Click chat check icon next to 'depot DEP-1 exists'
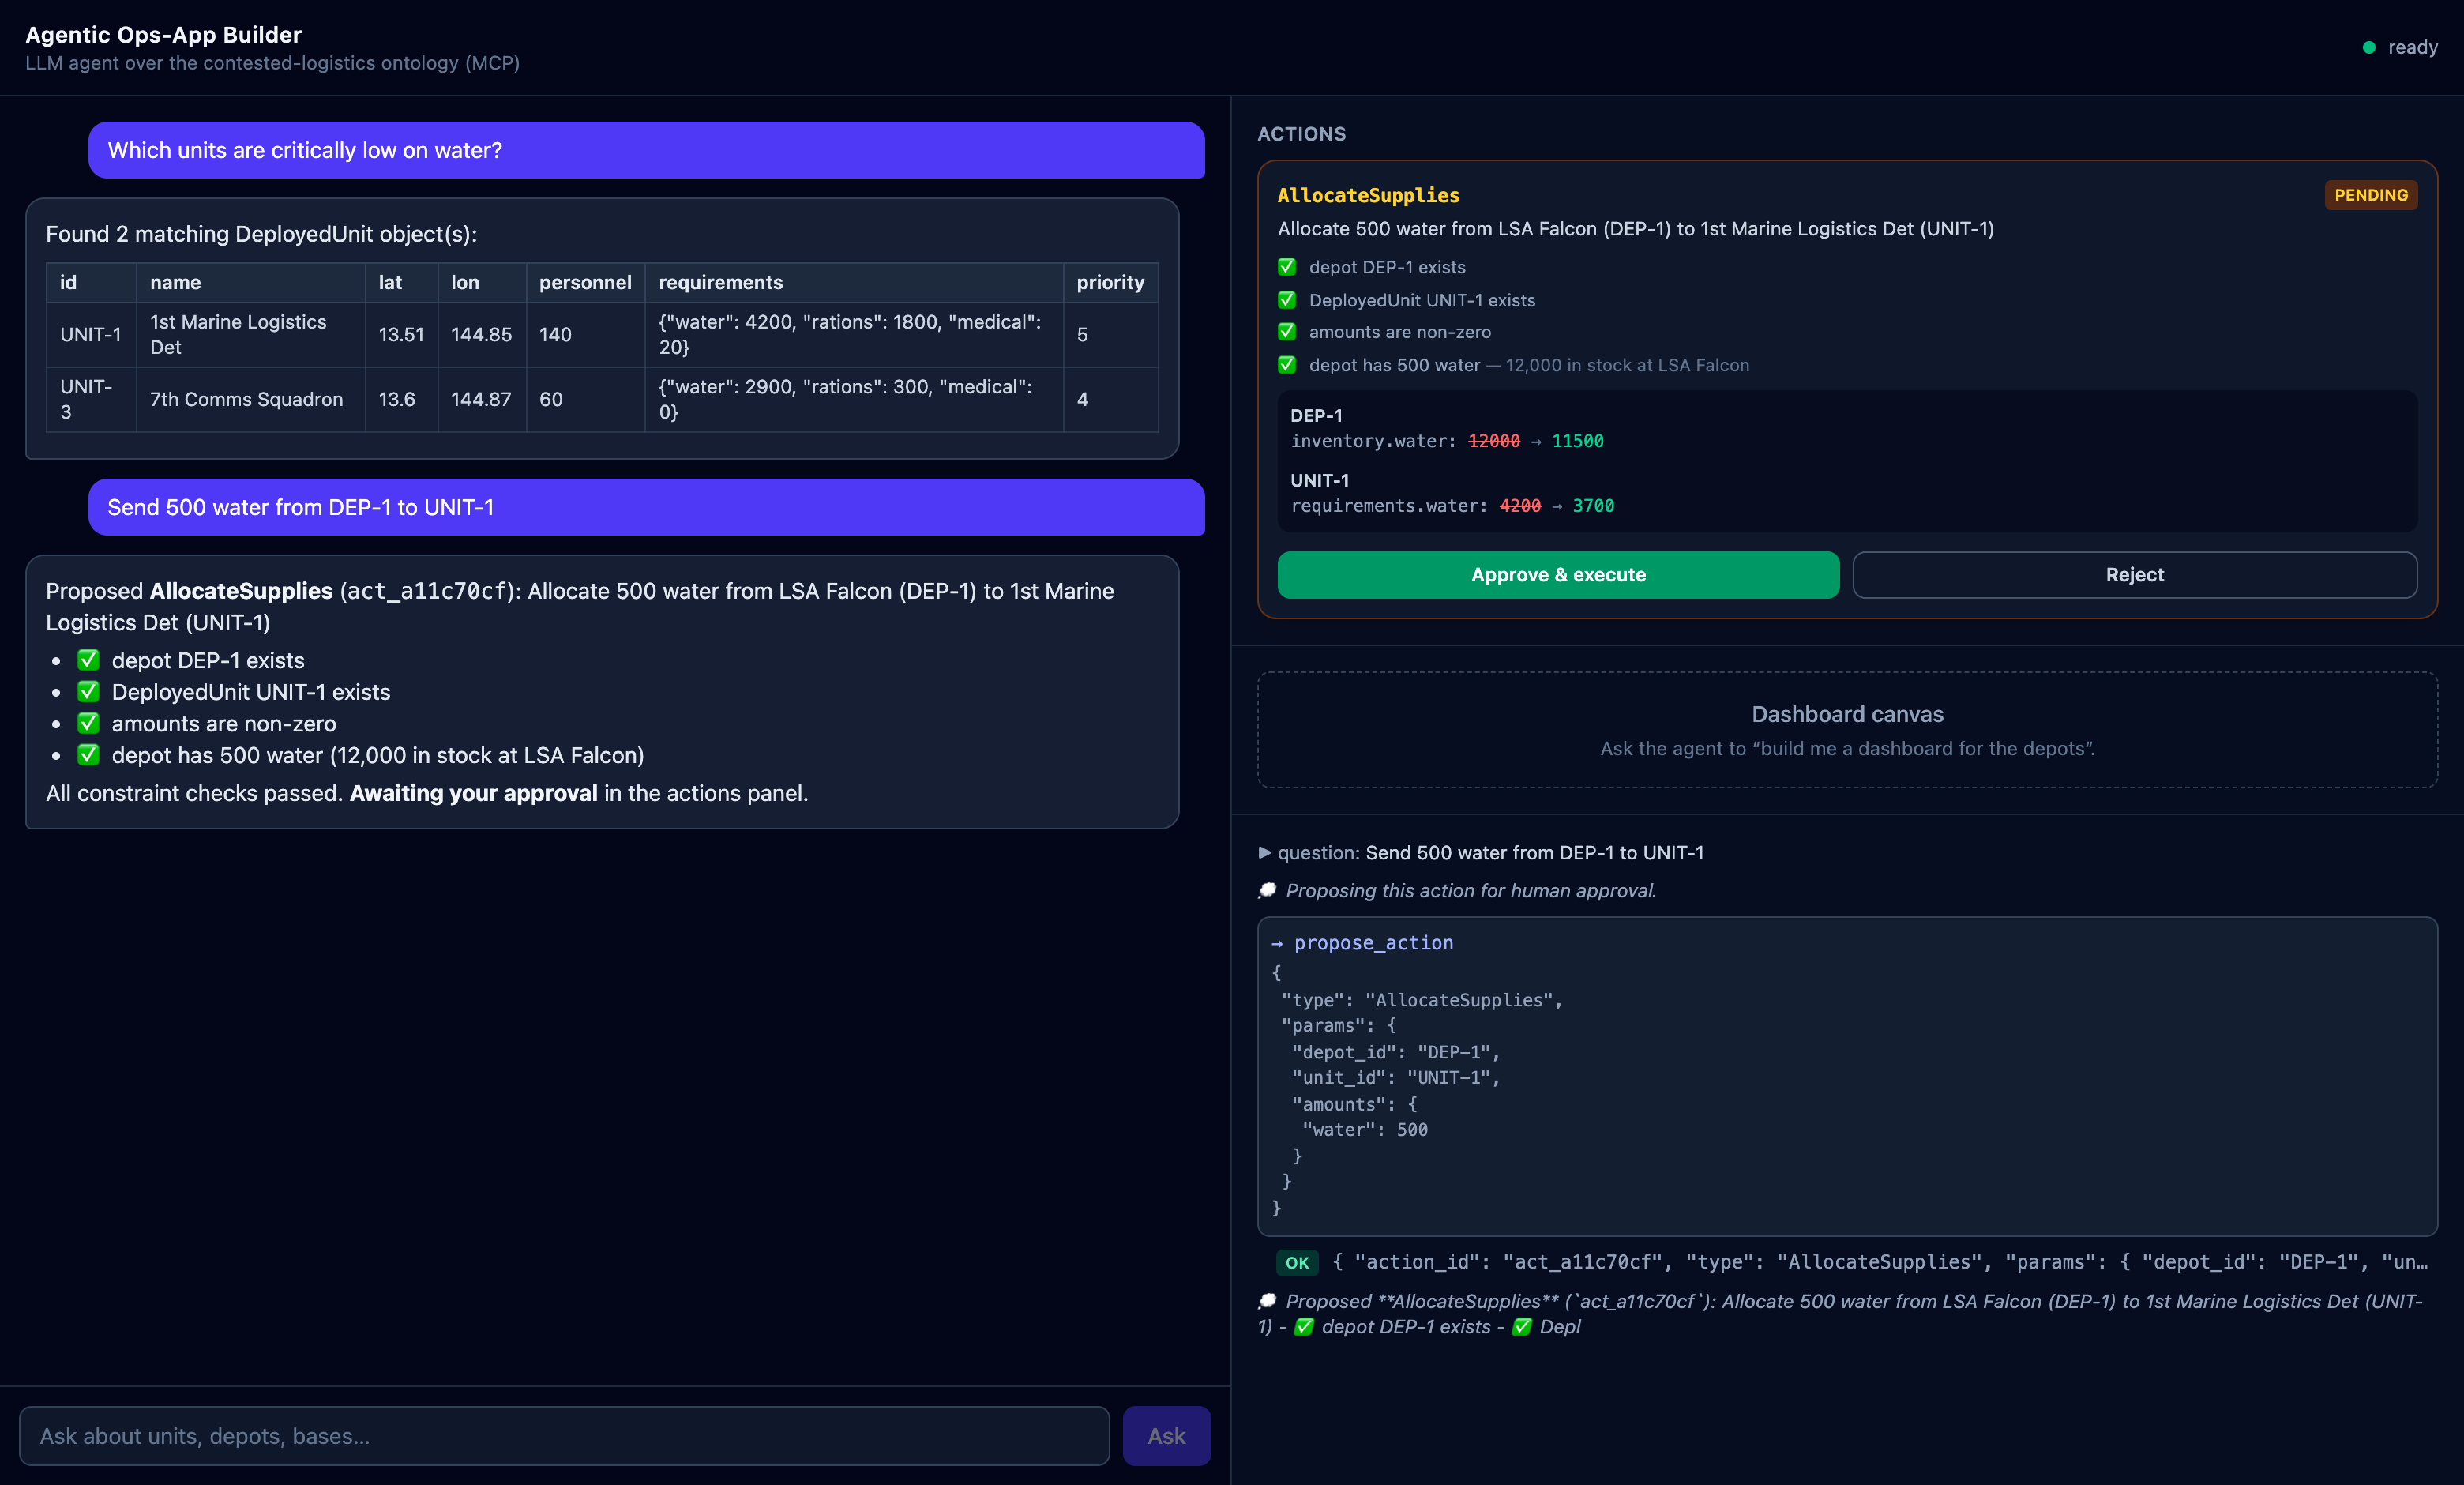 pos(89,660)
